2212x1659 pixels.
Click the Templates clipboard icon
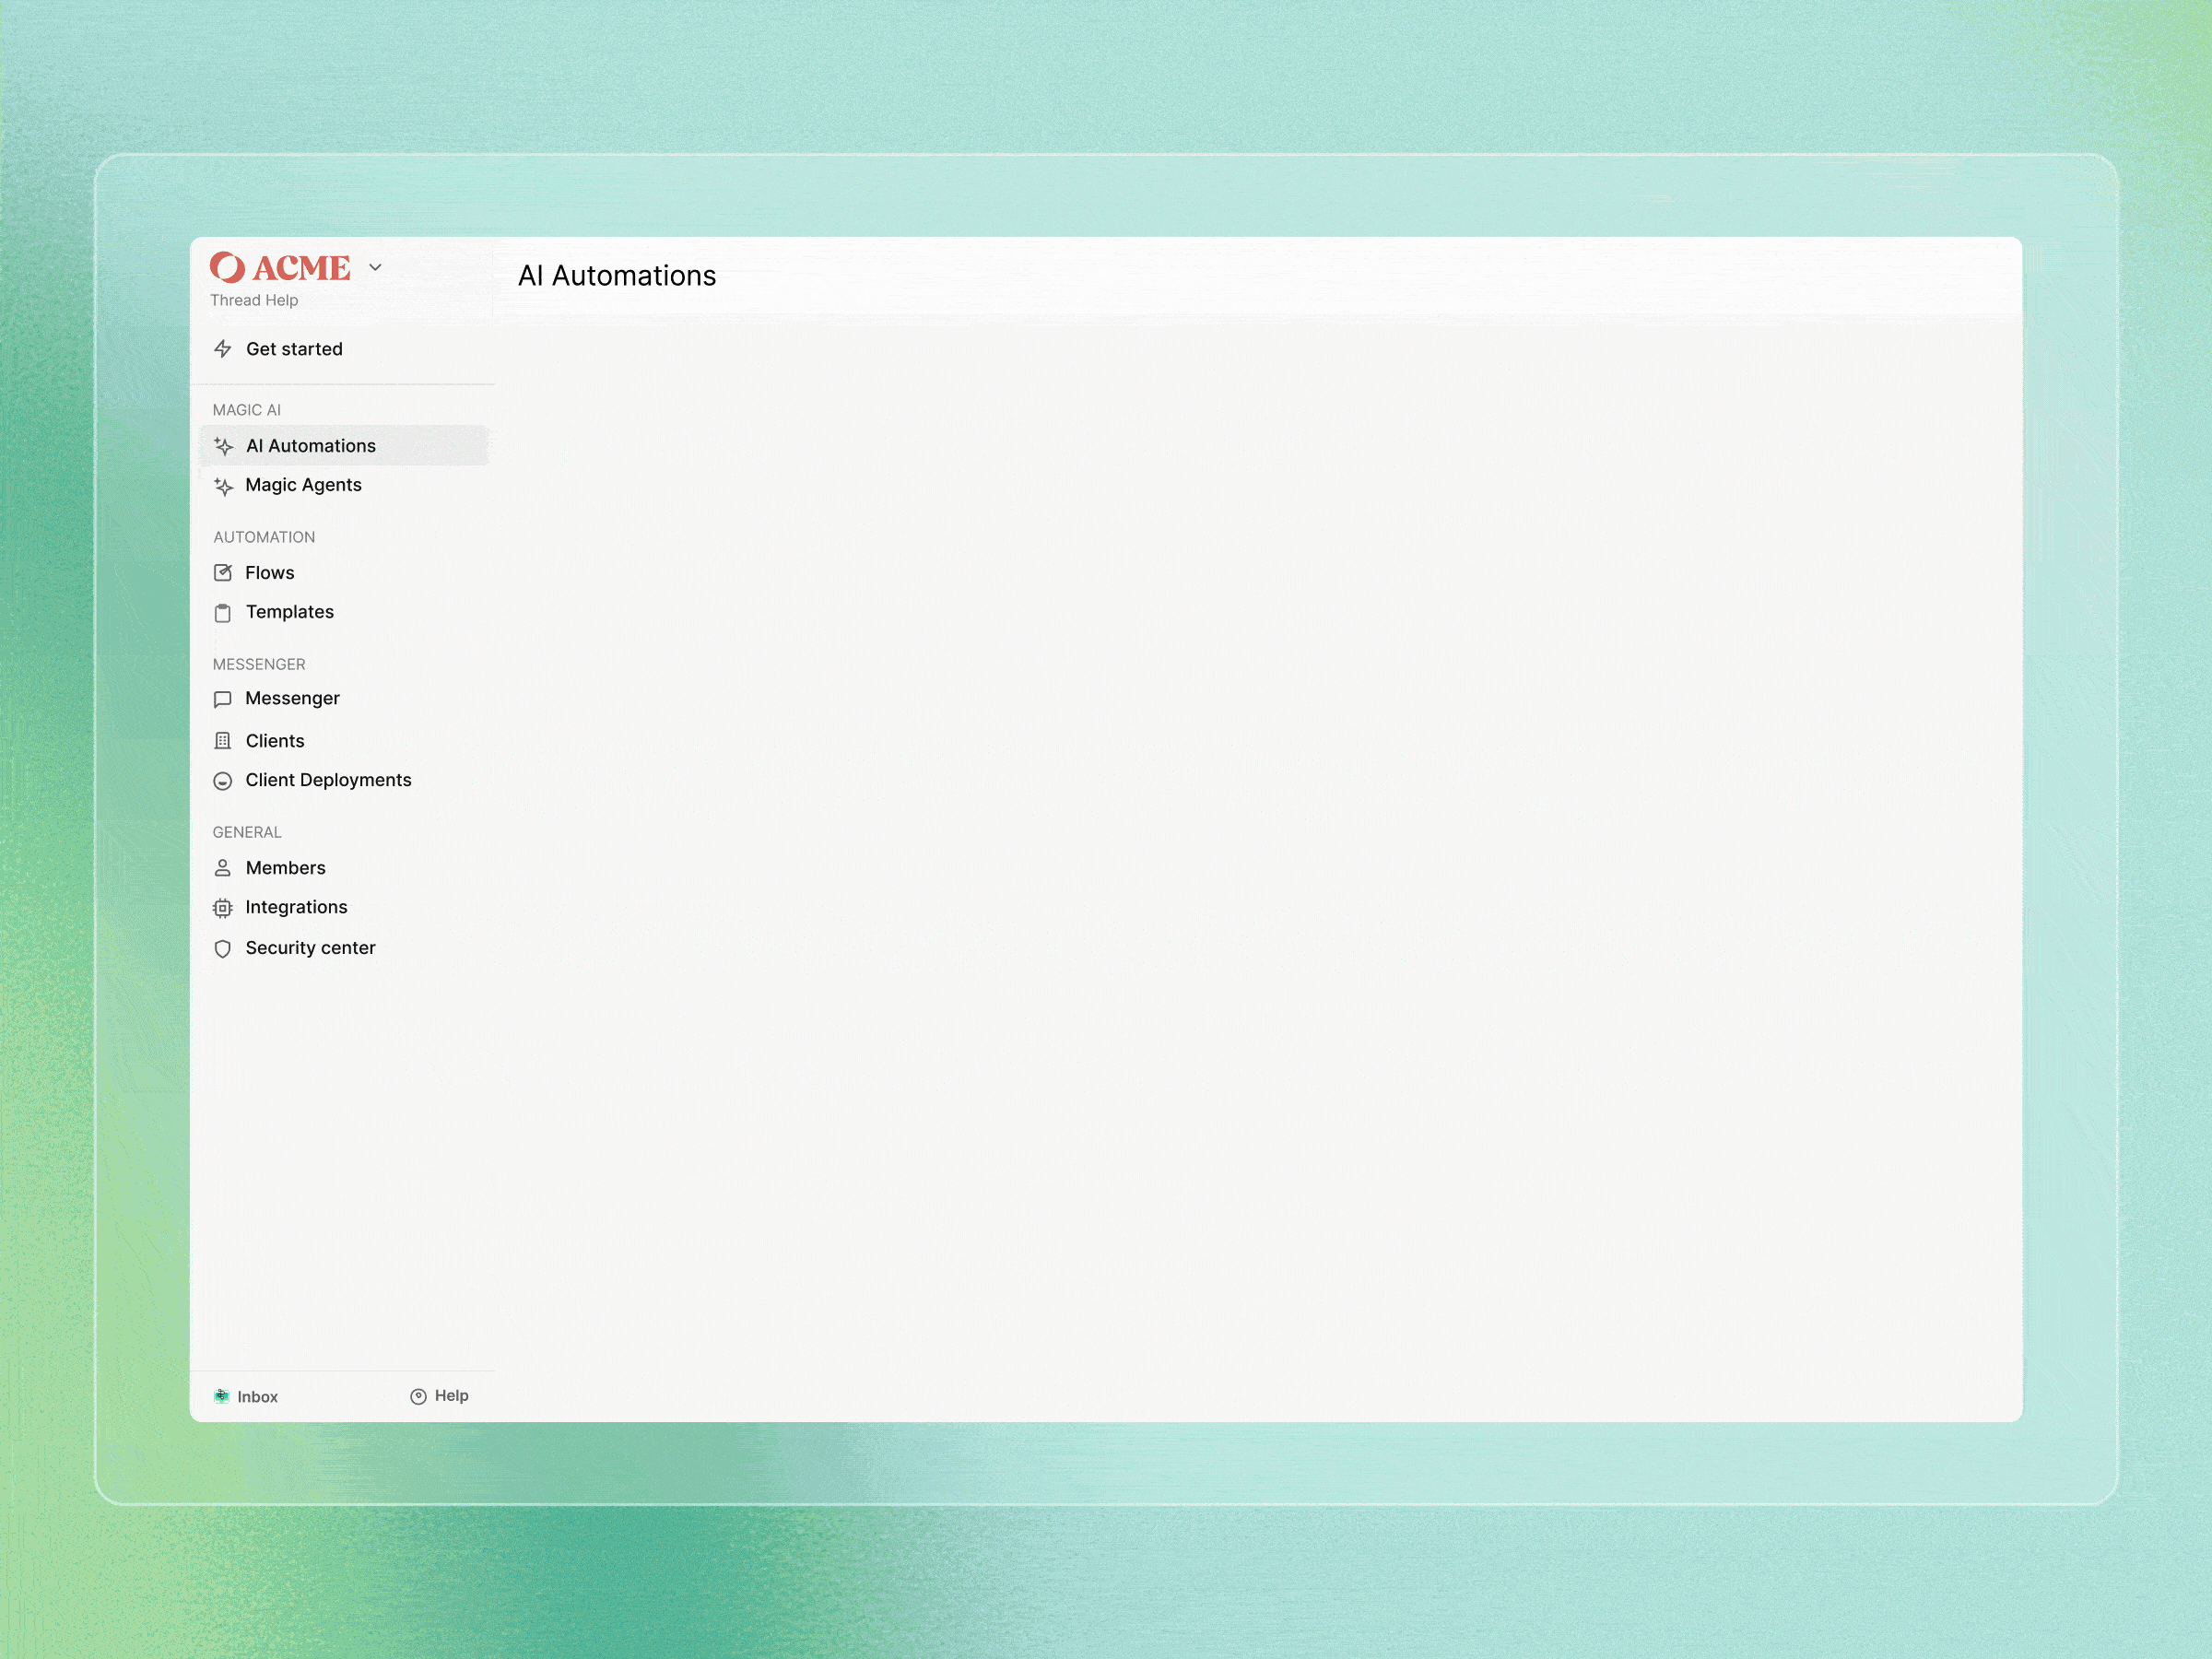coord(224,612)
